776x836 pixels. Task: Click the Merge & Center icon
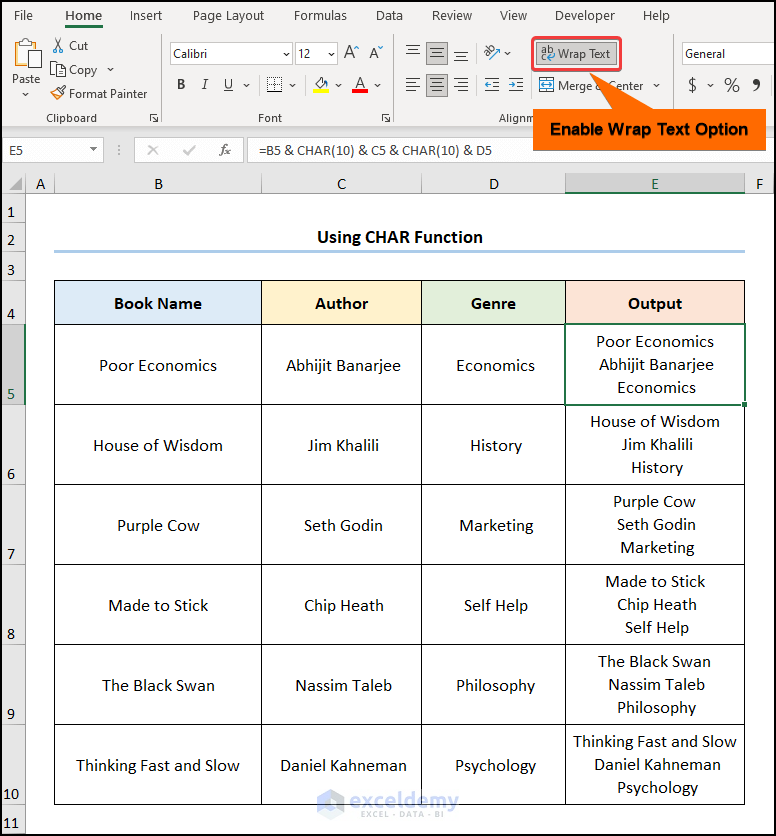click(546, 85)
